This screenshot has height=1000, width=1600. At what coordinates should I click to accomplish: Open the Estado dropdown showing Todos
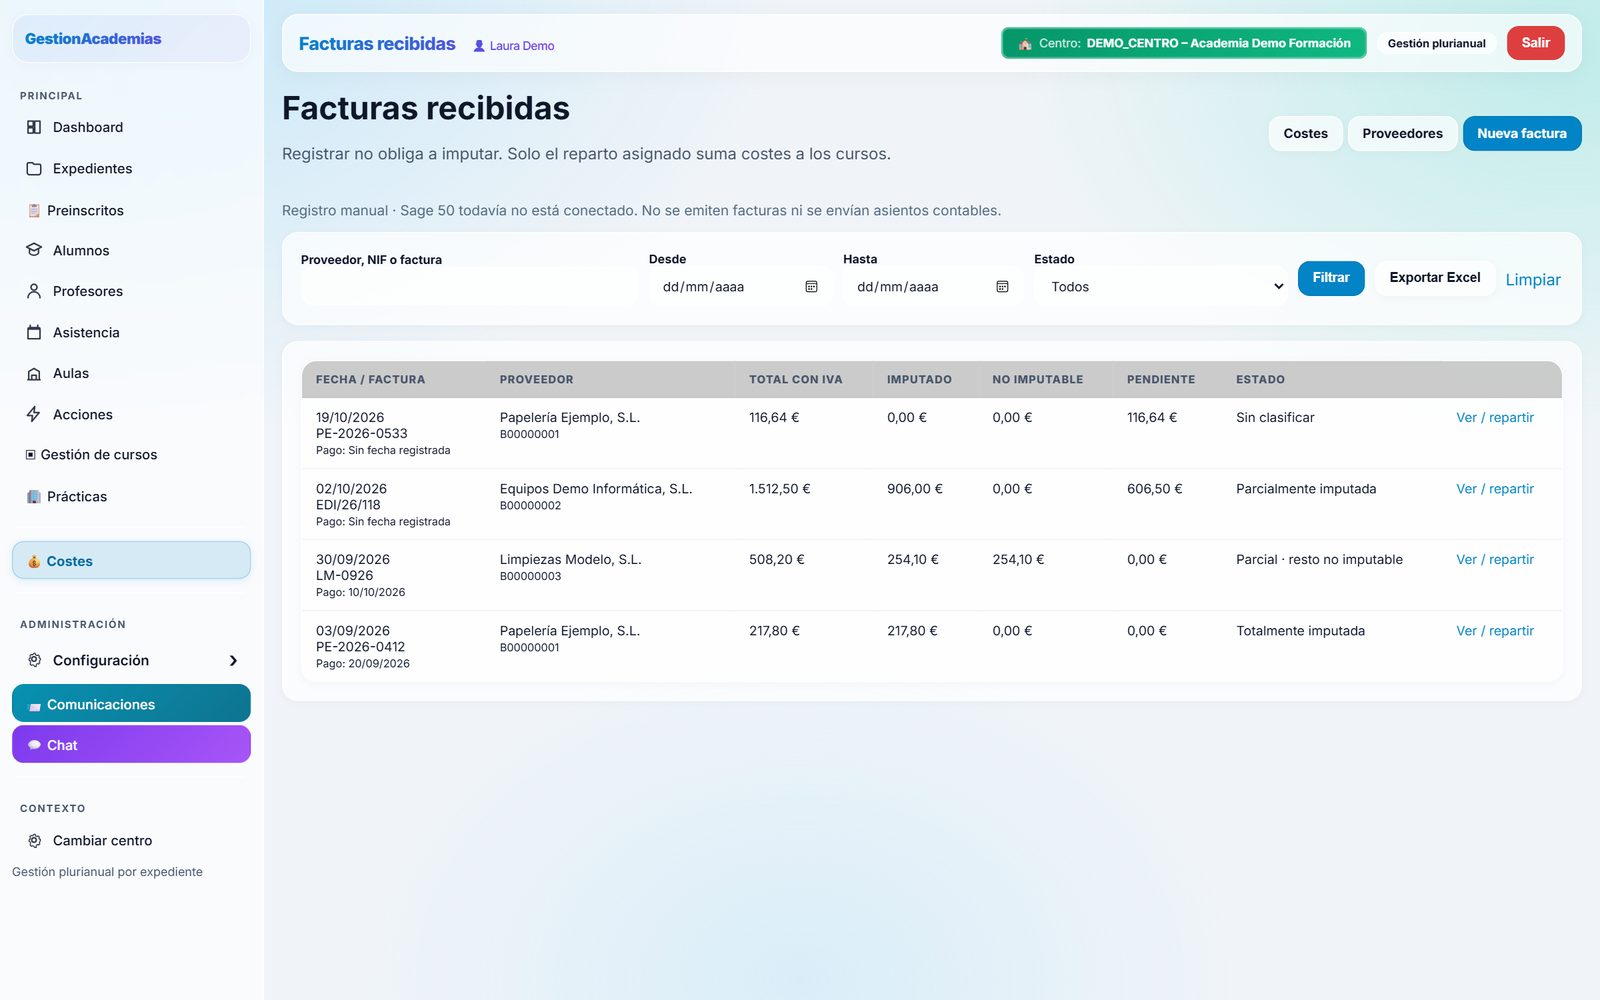(x=1161, y=286)
